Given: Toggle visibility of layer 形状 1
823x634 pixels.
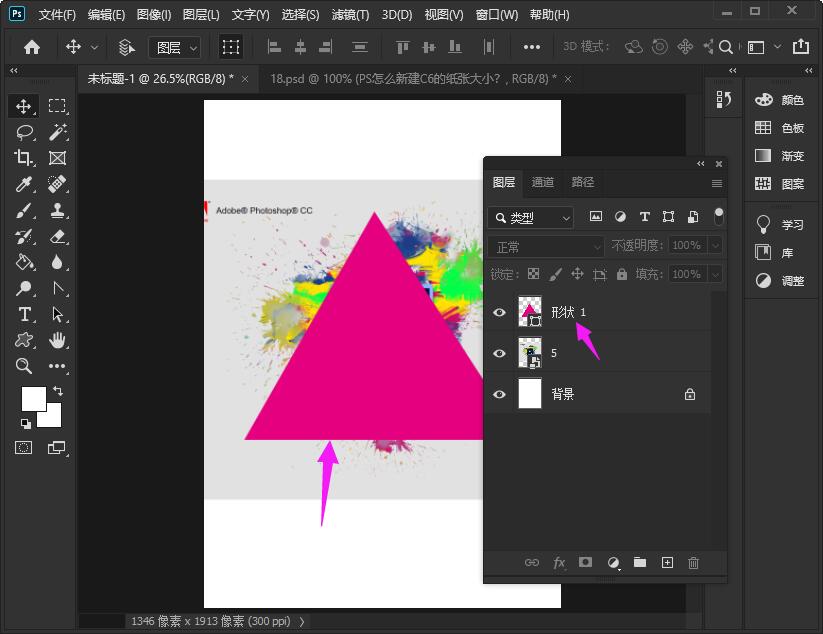Looking at the screenshot, I should click(499, 312).
